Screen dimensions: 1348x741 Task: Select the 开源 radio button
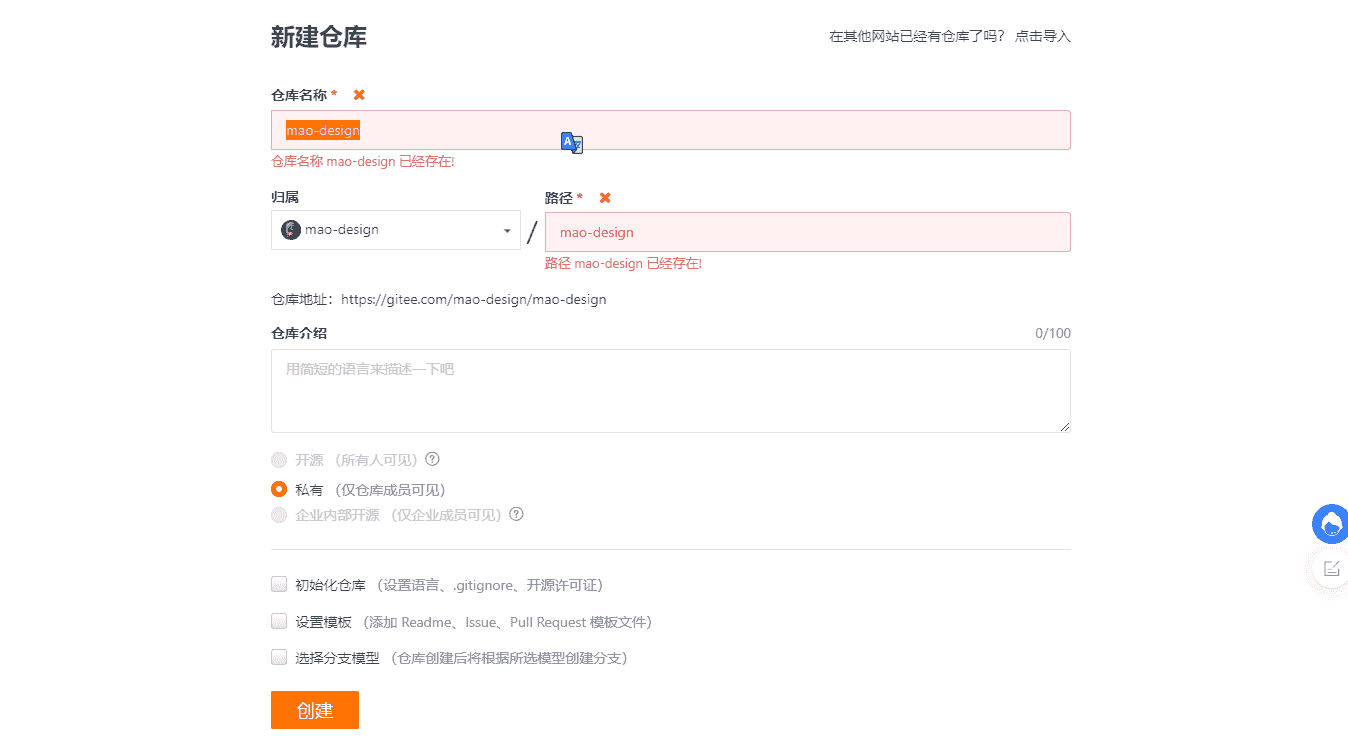point(279,460)
